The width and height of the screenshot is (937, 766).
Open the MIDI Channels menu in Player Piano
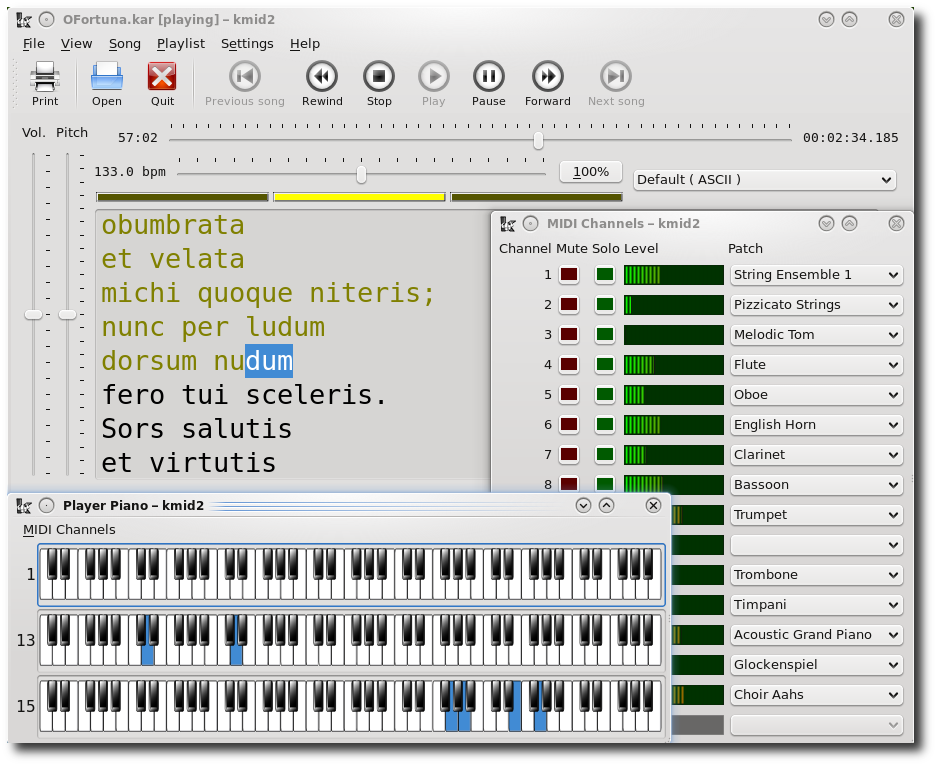click(69, 530)
